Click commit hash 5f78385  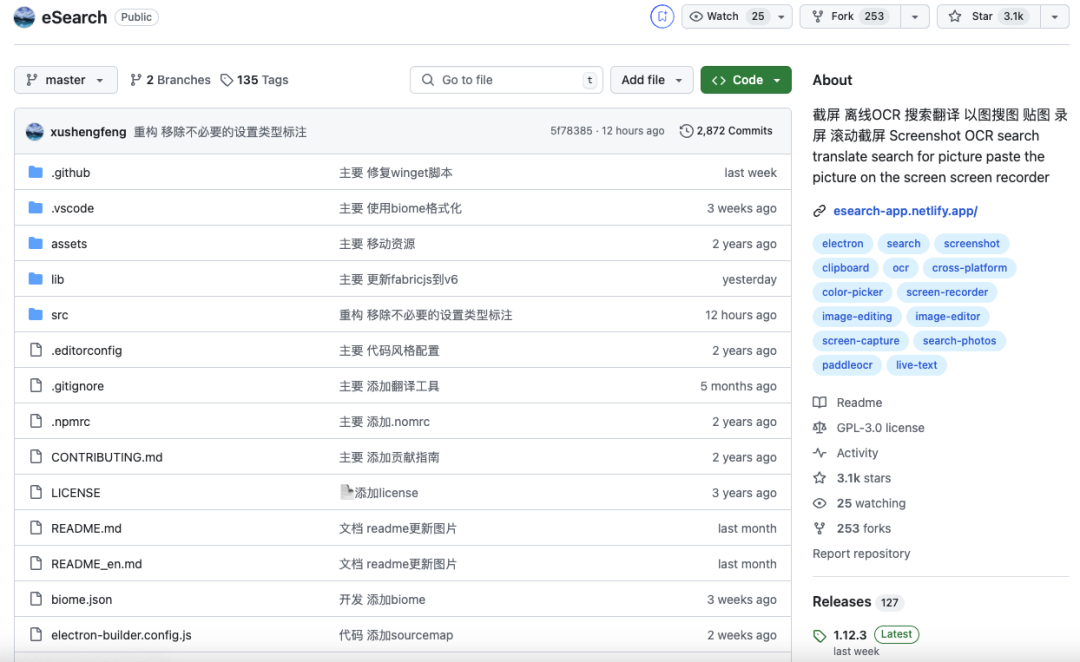571,131
